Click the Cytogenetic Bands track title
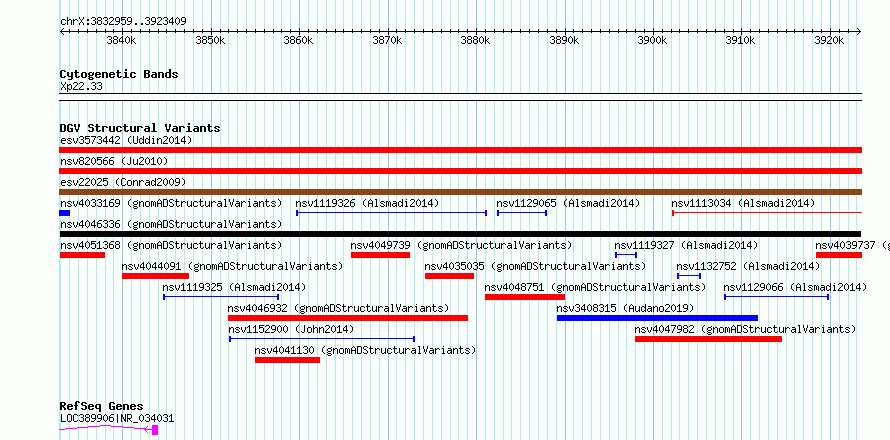Screen dimensions: 890x440 coord(119,74)
